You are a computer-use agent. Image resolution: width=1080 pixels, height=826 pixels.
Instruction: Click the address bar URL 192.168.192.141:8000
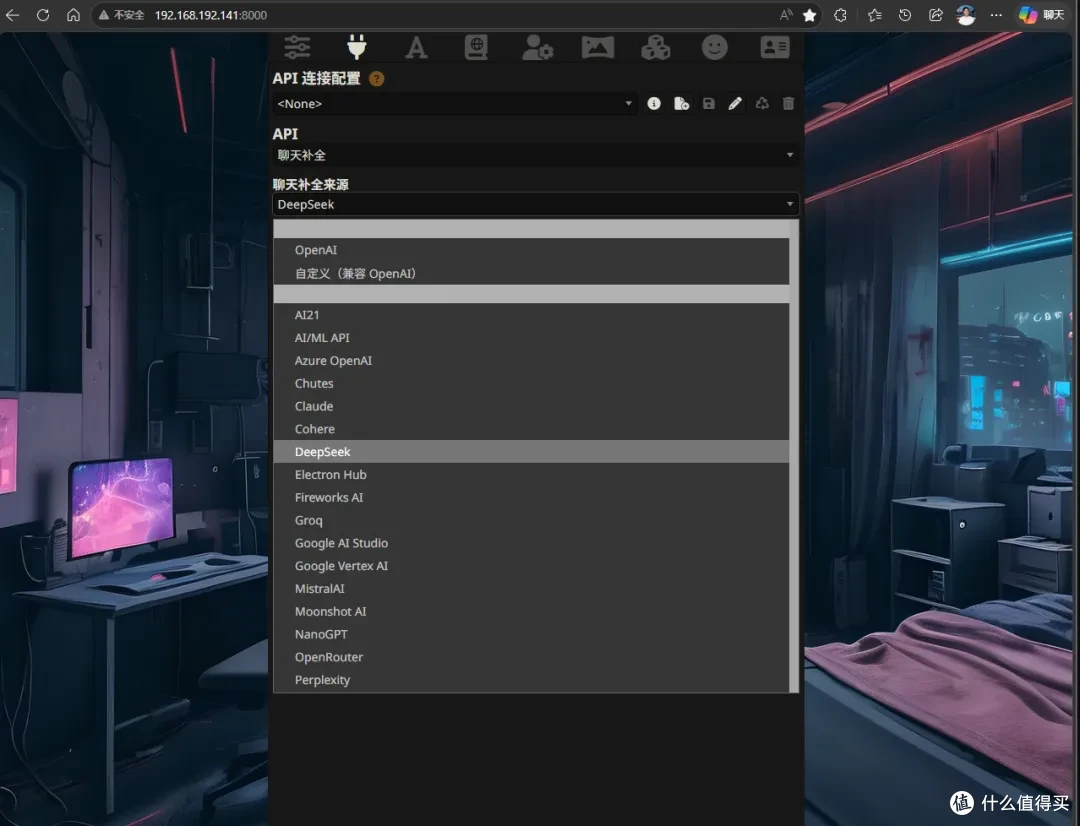tap(211, 15)
